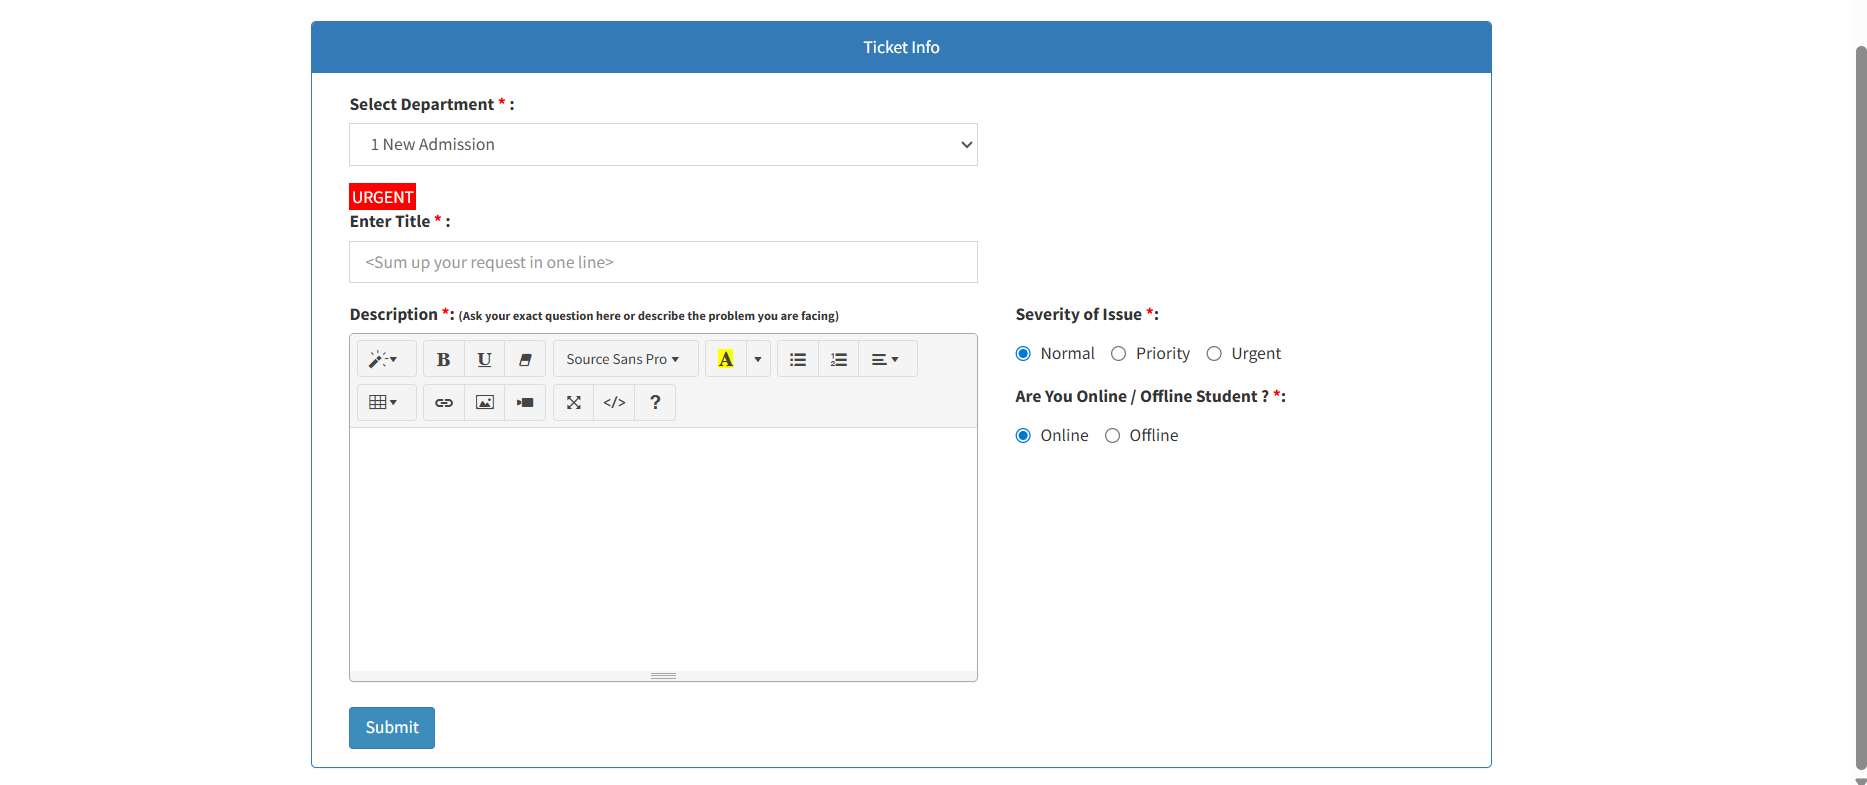Insert a numbered ordered list
Image resolution: width=1867 pixels, height=785 pixels.
[839, 359]
